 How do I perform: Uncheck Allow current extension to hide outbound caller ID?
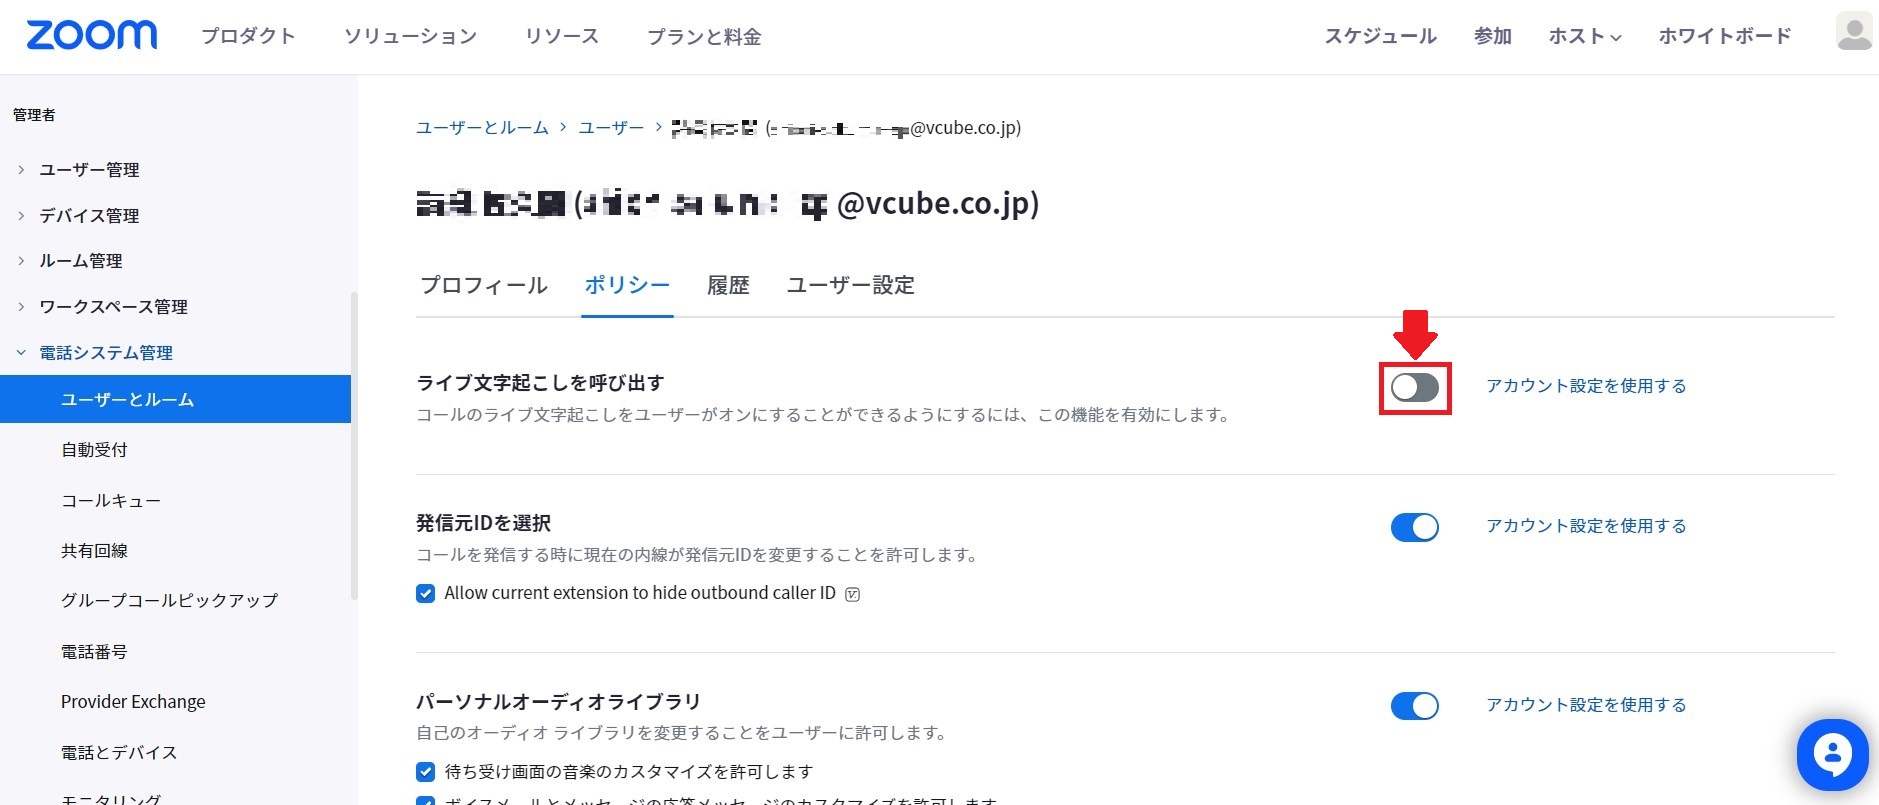click(426, 593)
